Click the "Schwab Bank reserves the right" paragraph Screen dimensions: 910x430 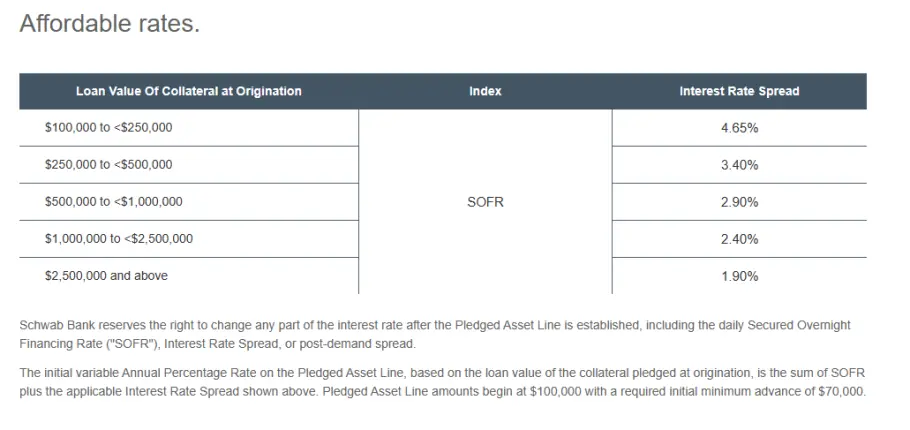click(x=435, y=334)
